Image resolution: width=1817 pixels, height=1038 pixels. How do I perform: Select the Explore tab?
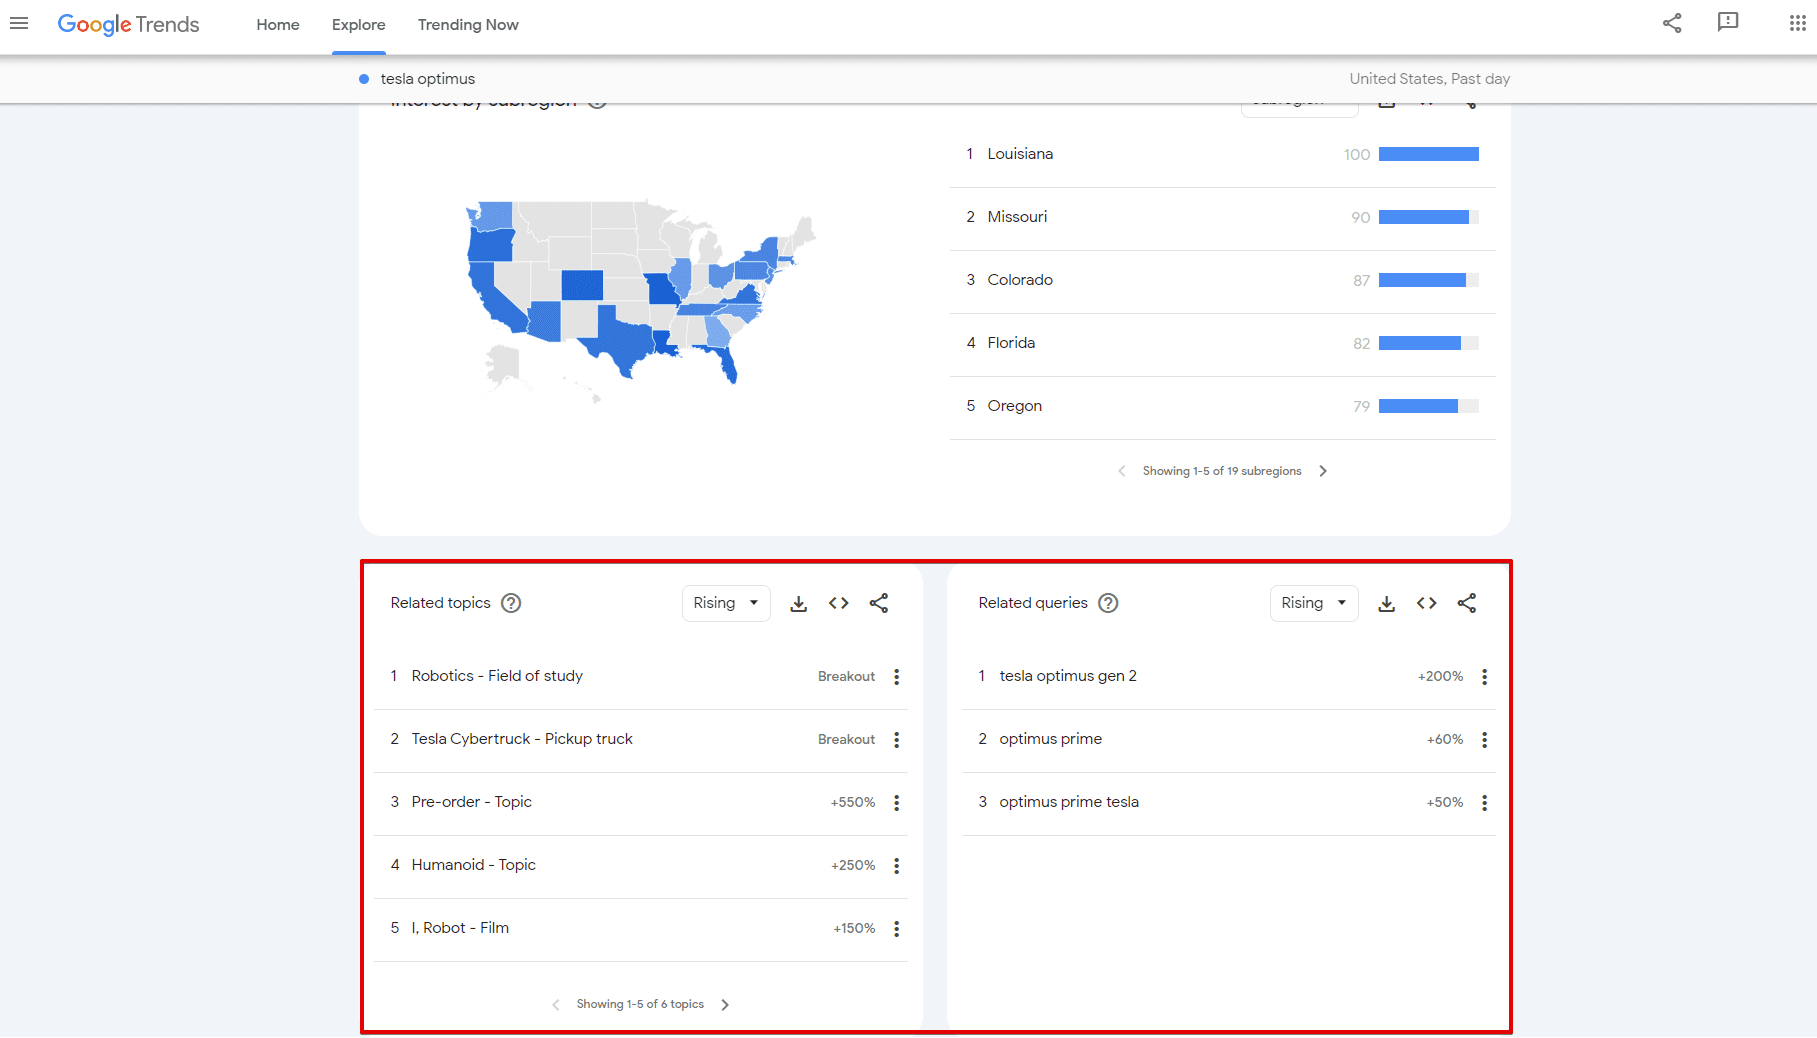(359, 25)
